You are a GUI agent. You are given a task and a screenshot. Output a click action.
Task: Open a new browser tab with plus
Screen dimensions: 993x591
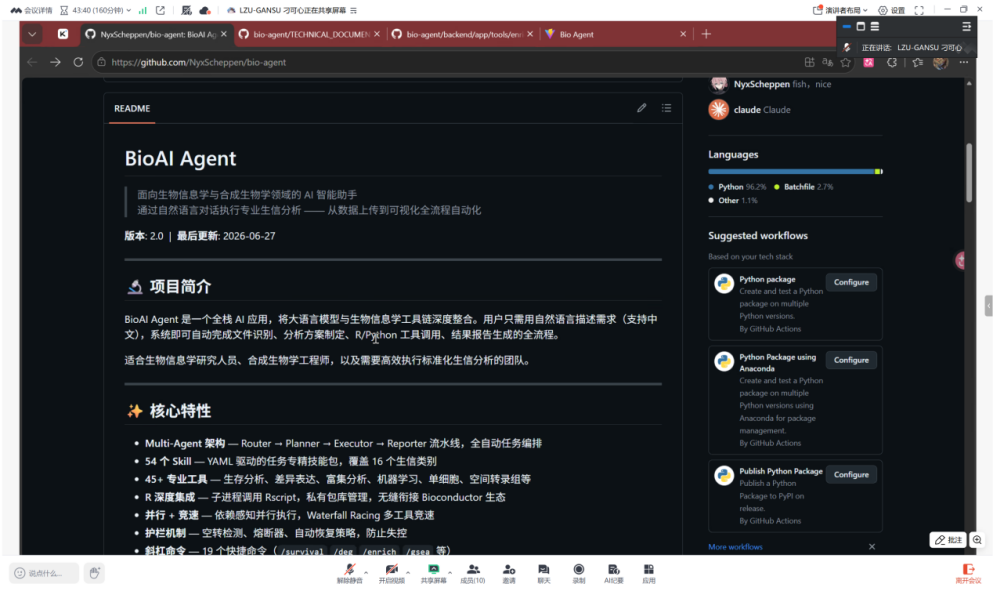coord(706,34)
